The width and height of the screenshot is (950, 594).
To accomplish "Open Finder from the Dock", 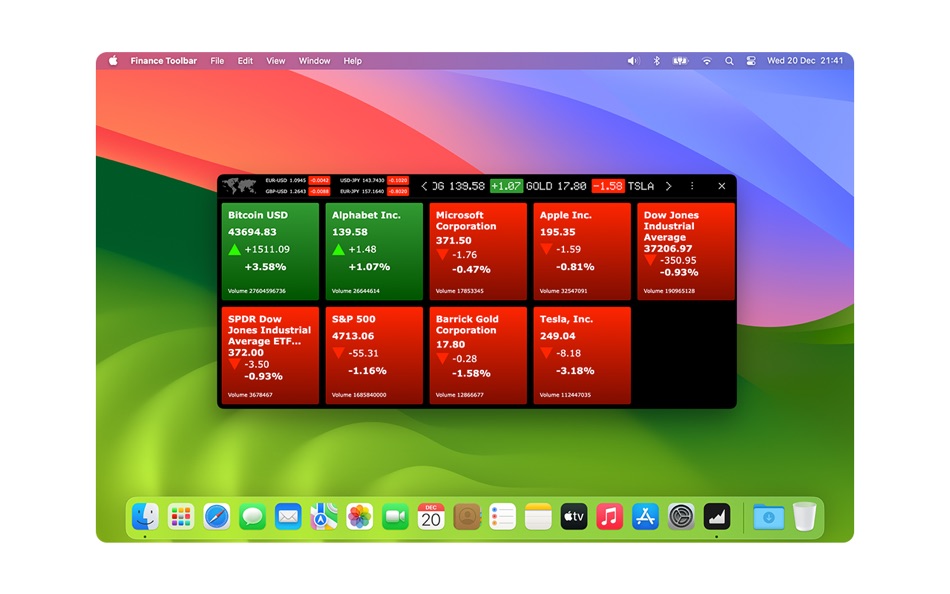I will pos(145,517).
